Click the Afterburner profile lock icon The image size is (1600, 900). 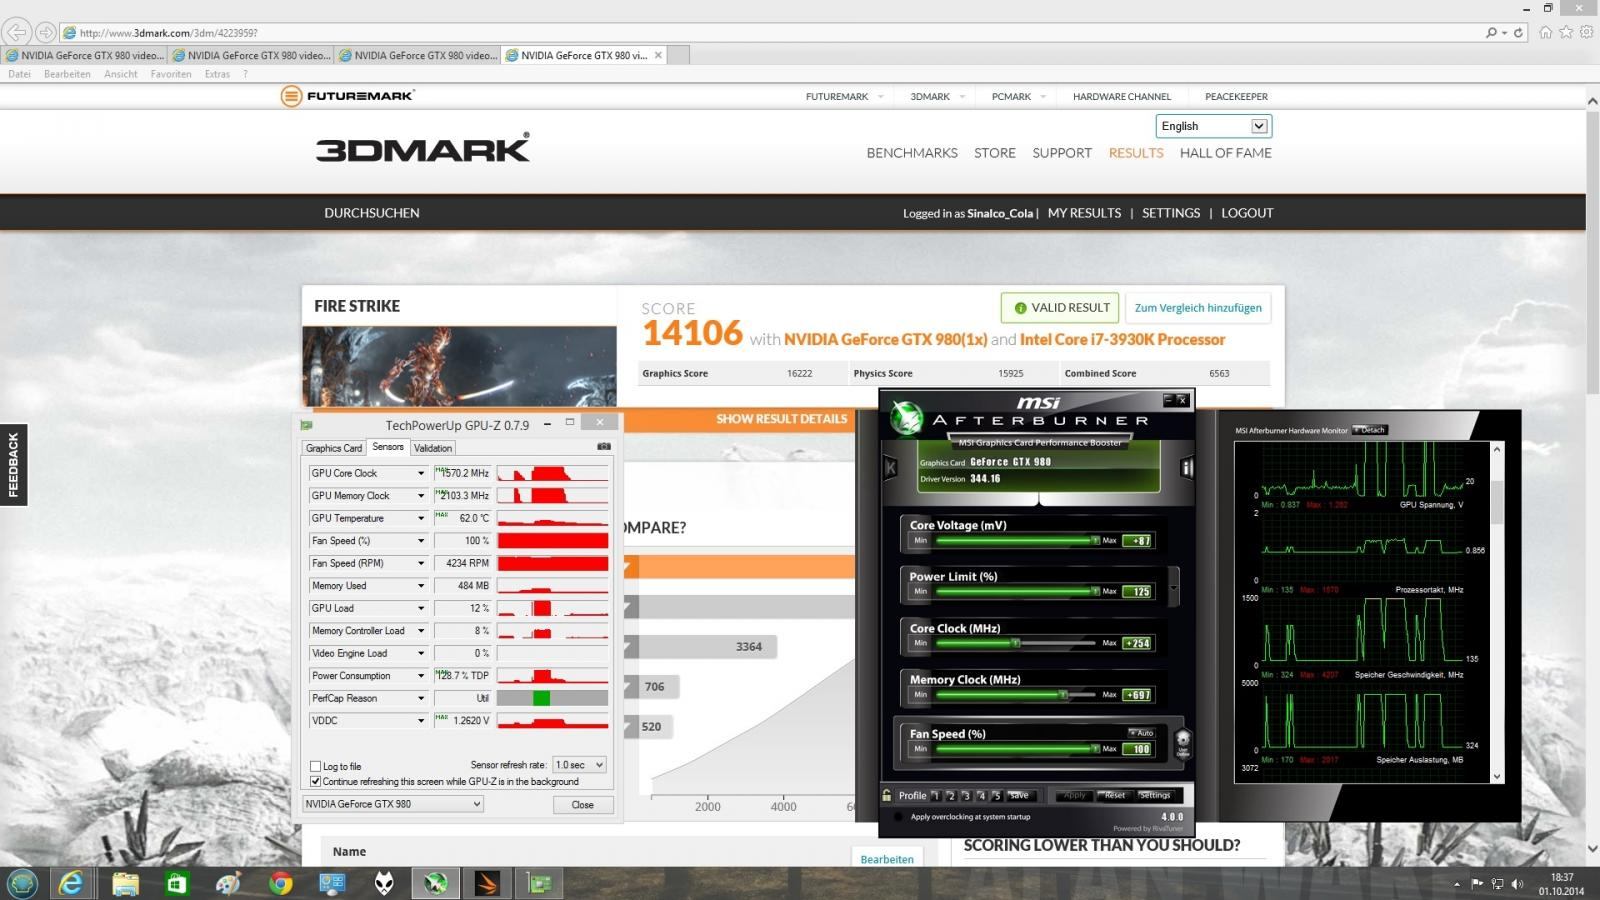pyautogui.click(x=887, y=795)
